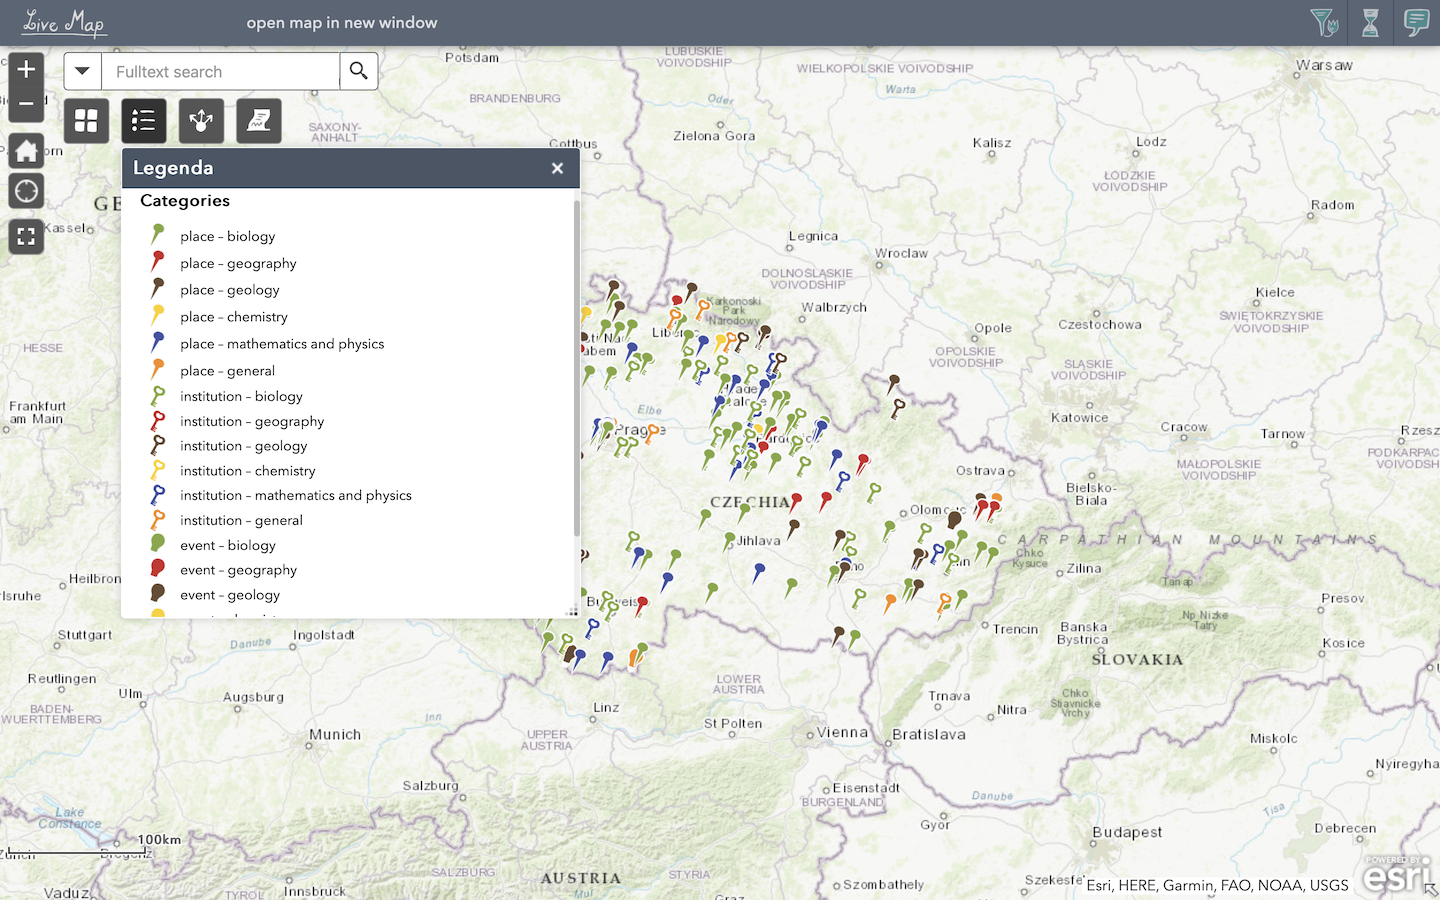Zoom in on the map

(x=26, y=70)
